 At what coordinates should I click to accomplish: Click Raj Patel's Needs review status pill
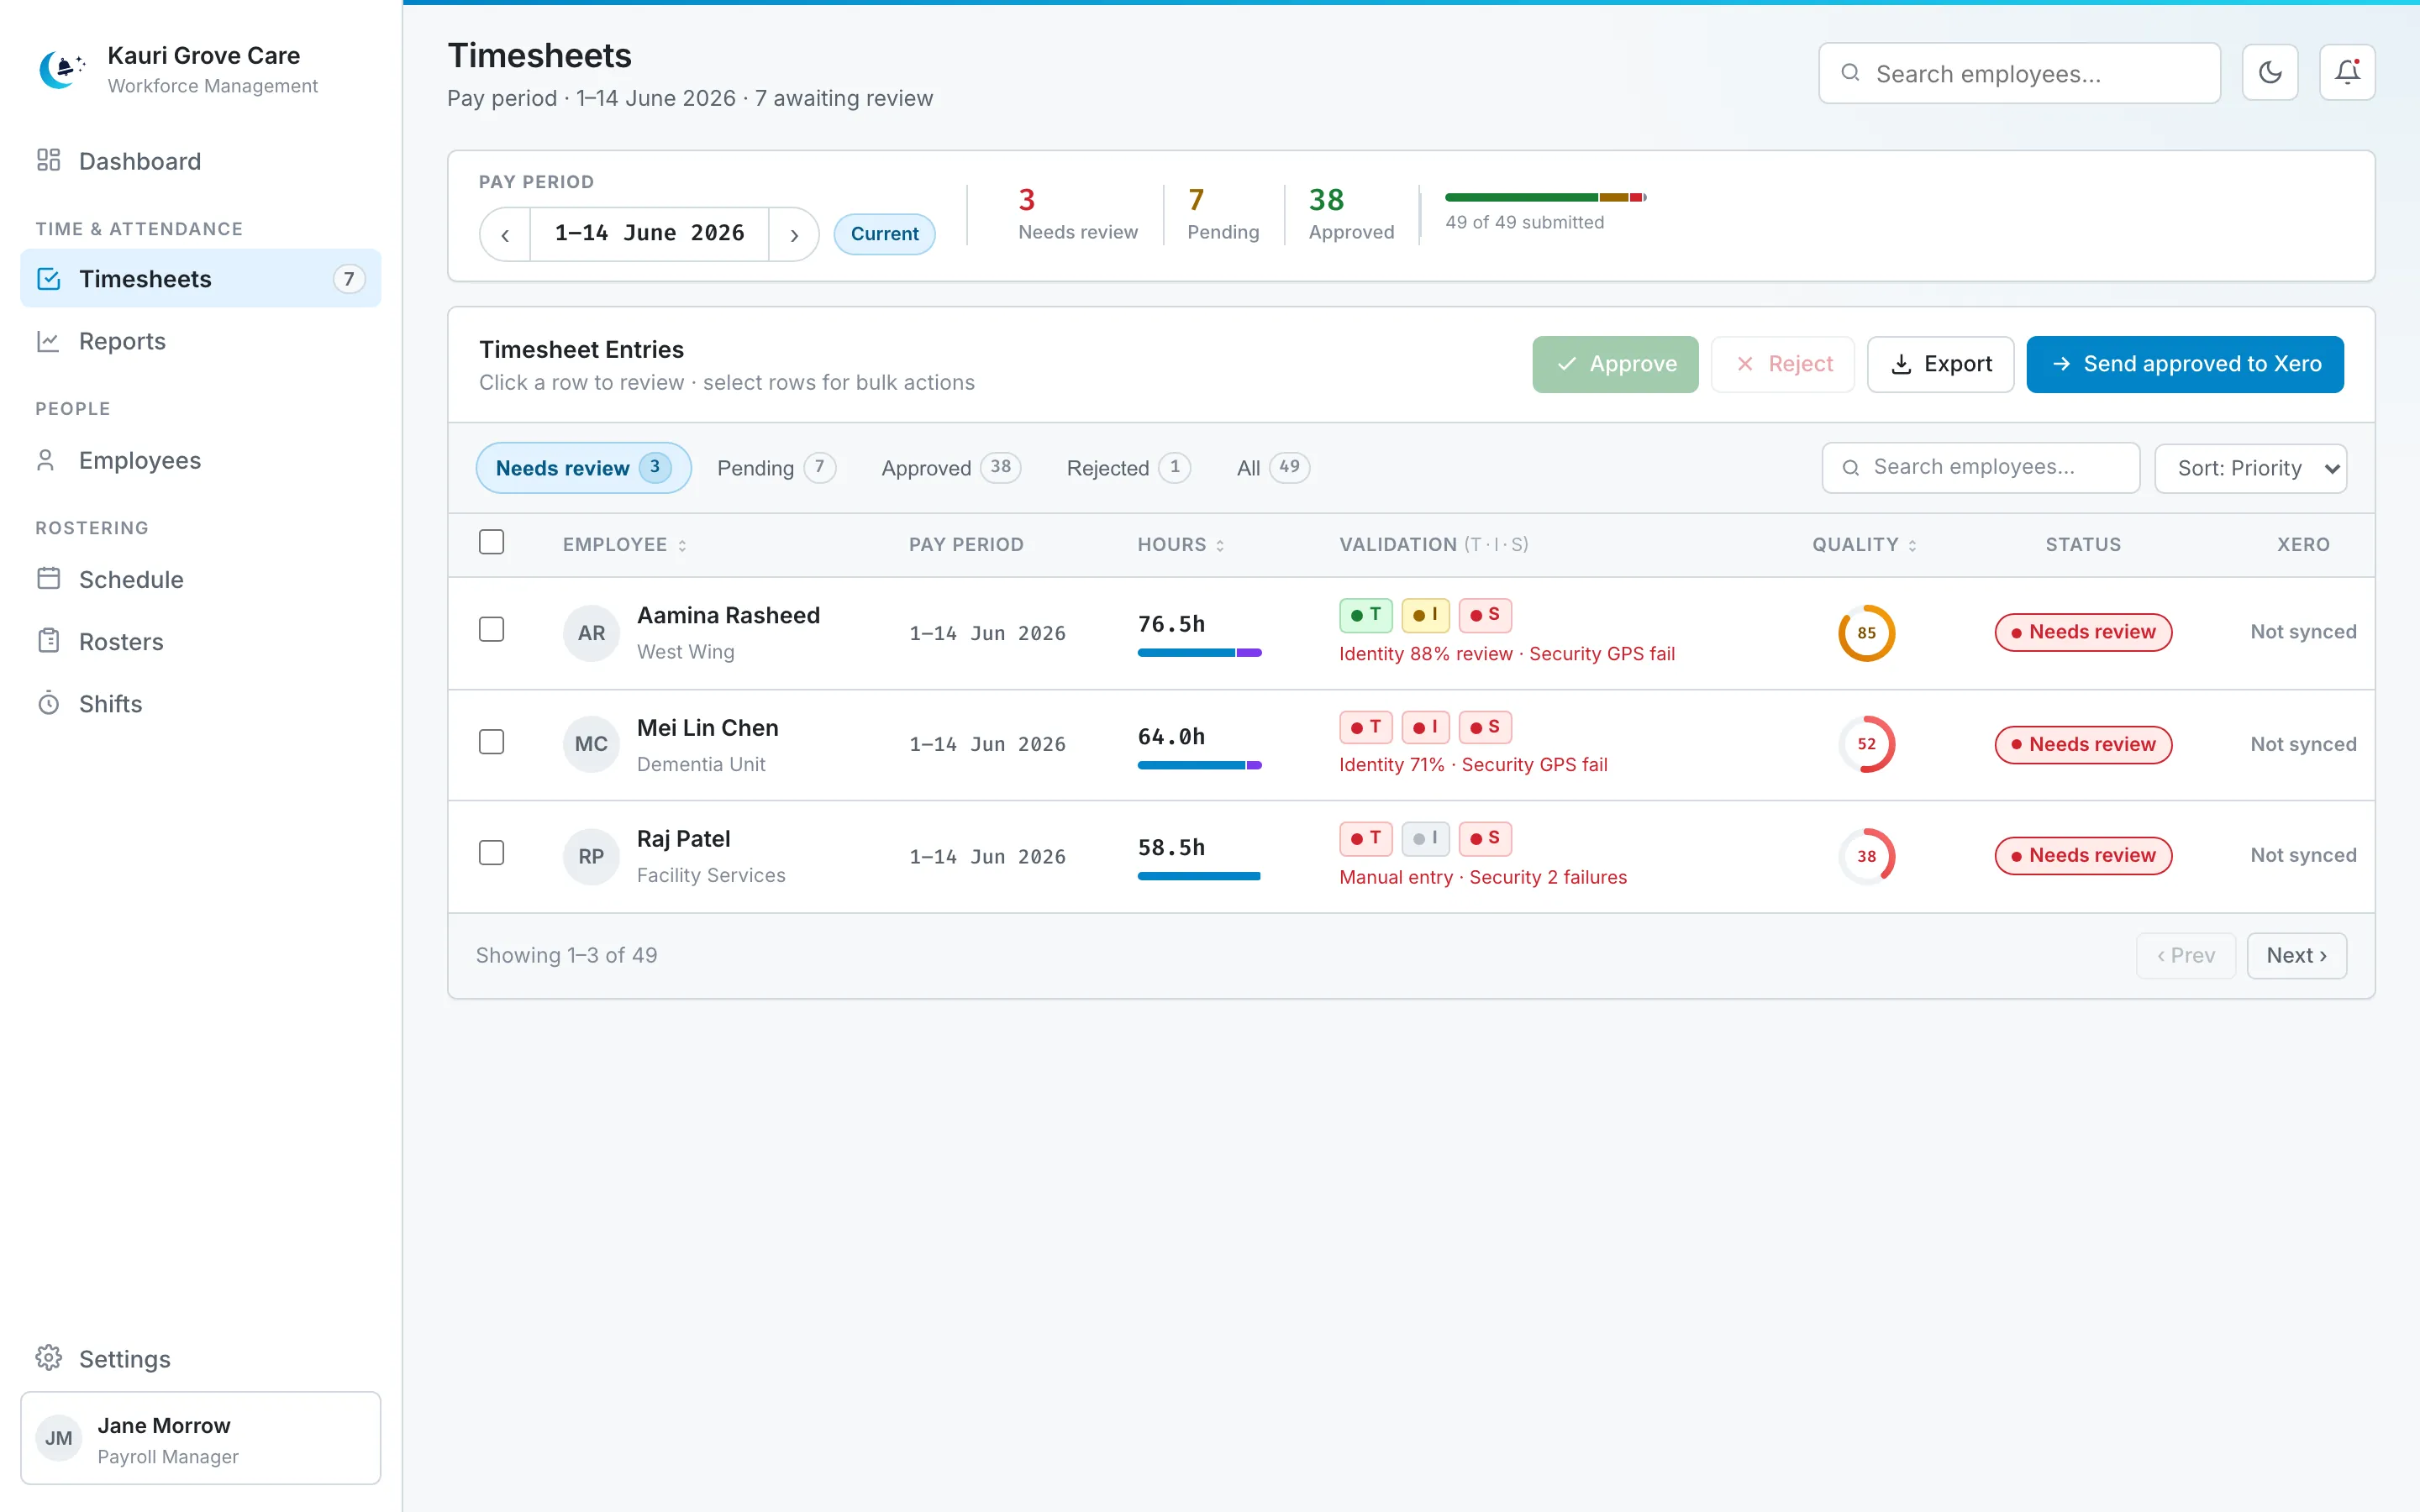click(x=2083, y=856)
